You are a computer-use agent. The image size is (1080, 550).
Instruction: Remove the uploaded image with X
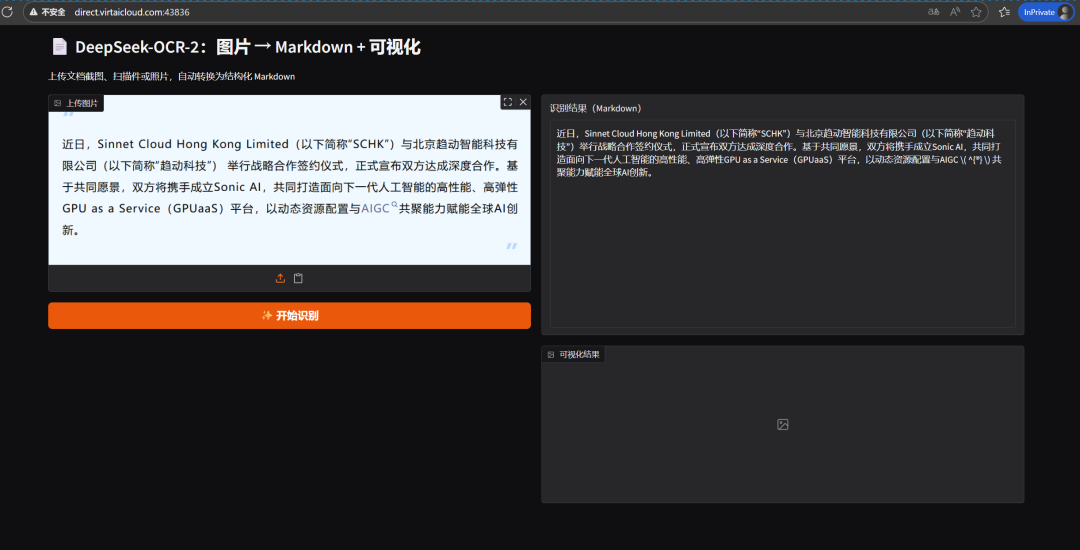coord(523,102)
